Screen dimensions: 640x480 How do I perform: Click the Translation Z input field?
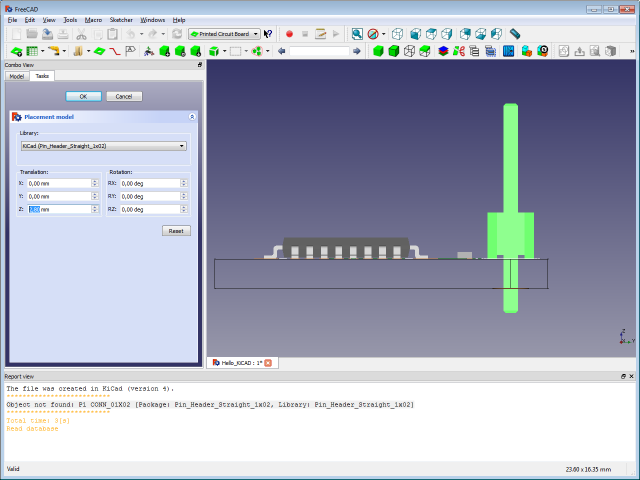[60, 209]
